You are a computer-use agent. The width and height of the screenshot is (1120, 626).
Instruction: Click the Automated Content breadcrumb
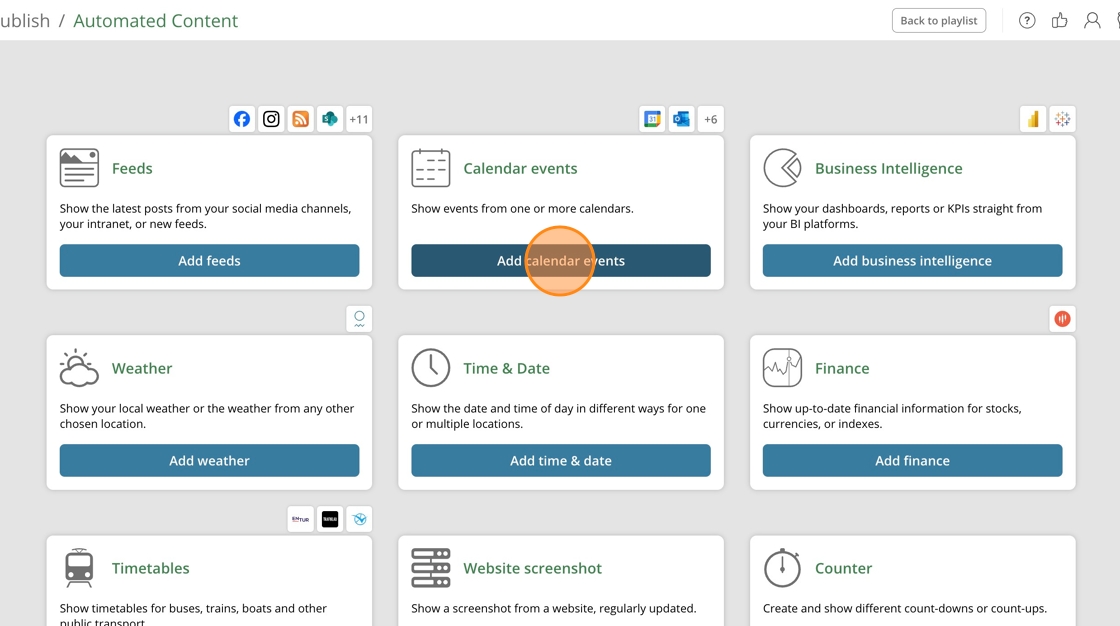click(x=156, y=21)
